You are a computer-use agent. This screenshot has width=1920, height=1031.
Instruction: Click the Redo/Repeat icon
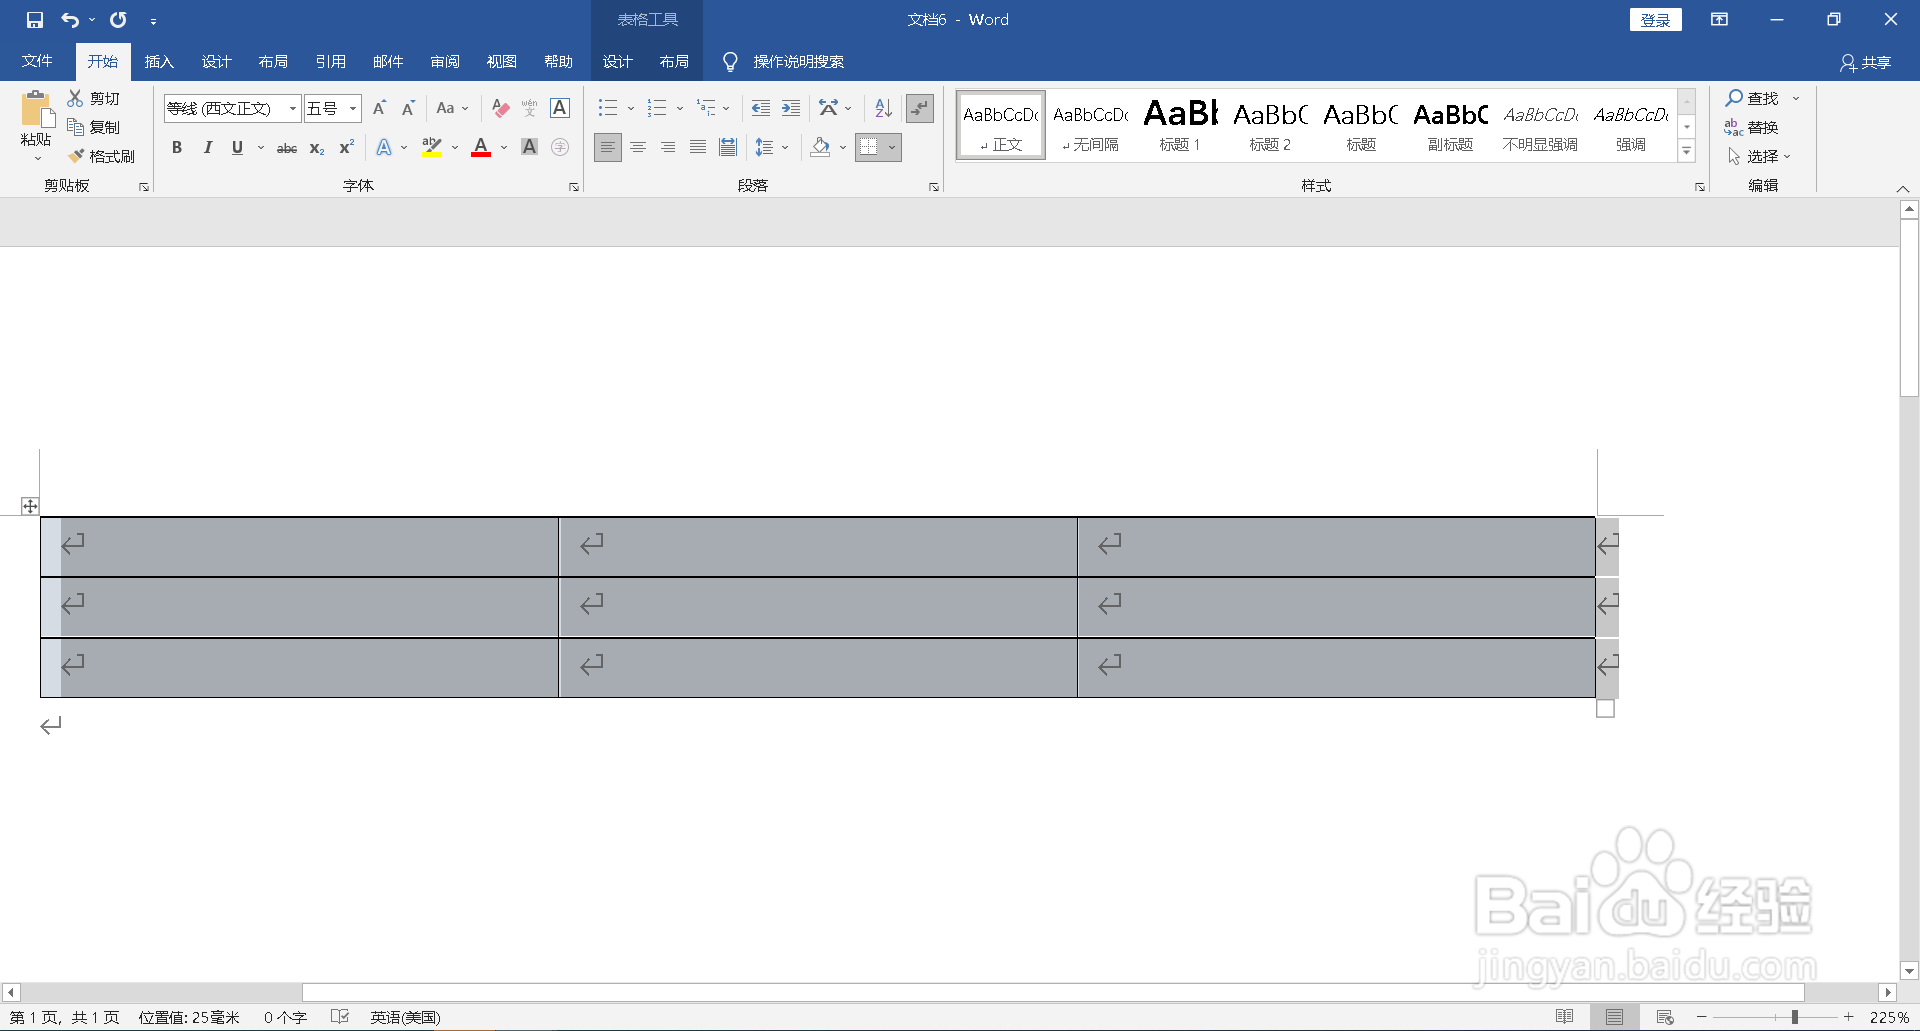point(118,20)
